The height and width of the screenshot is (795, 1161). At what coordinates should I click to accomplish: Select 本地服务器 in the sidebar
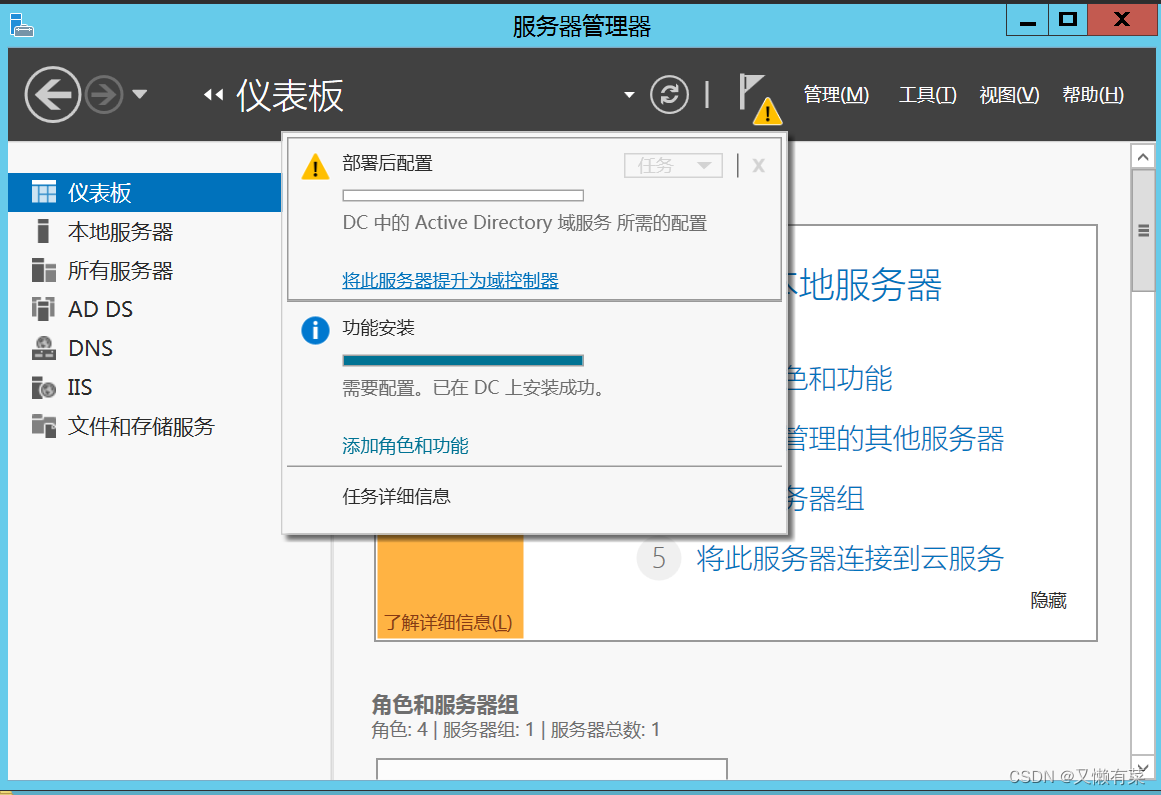145,232
